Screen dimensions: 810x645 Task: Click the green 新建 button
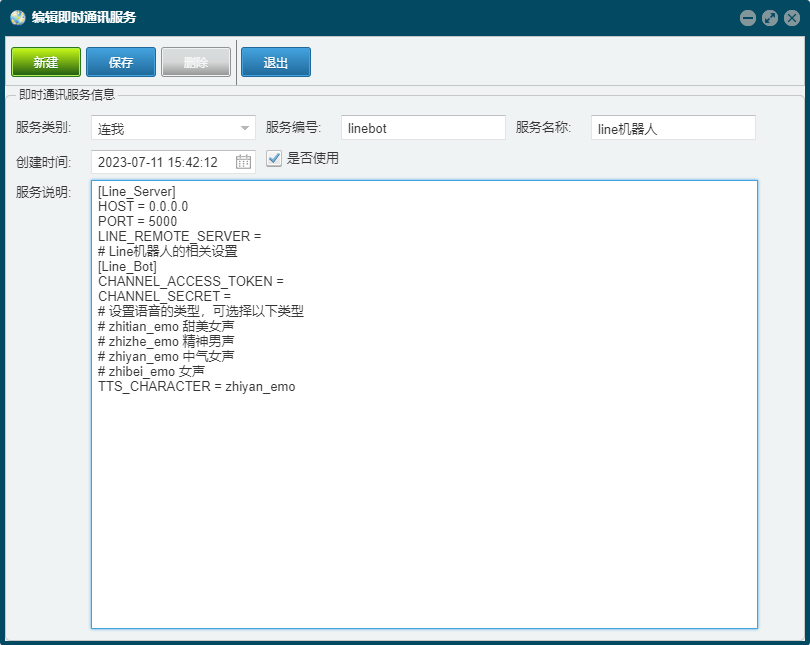coord(46,62)
